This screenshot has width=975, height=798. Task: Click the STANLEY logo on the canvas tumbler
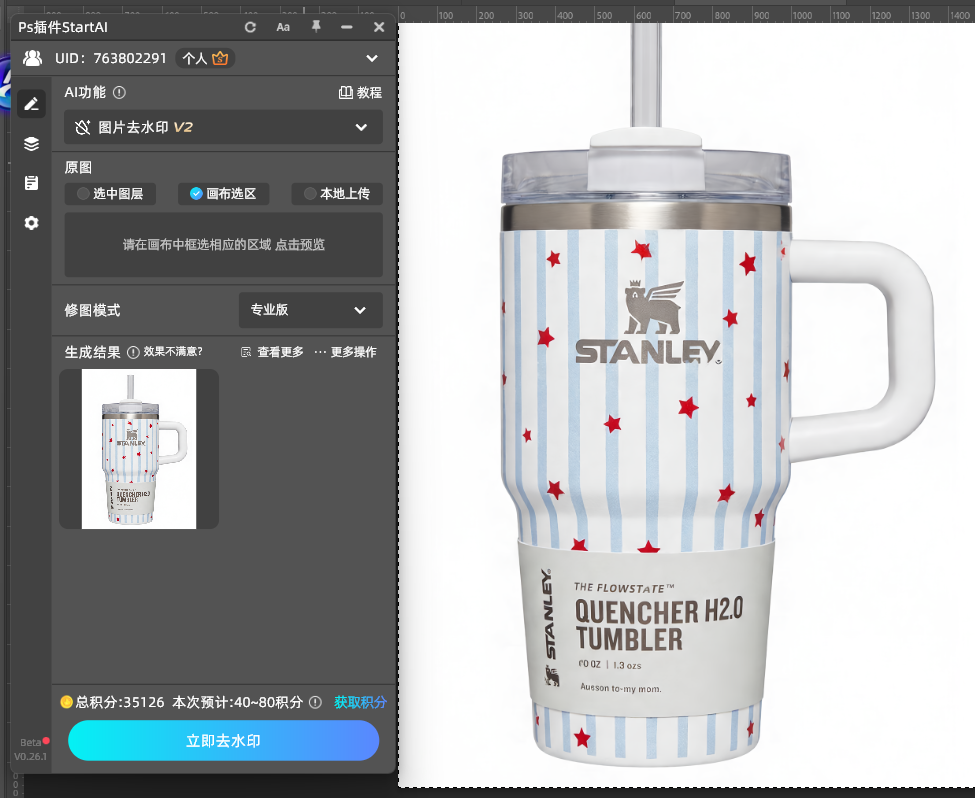(x=649, y=322)
